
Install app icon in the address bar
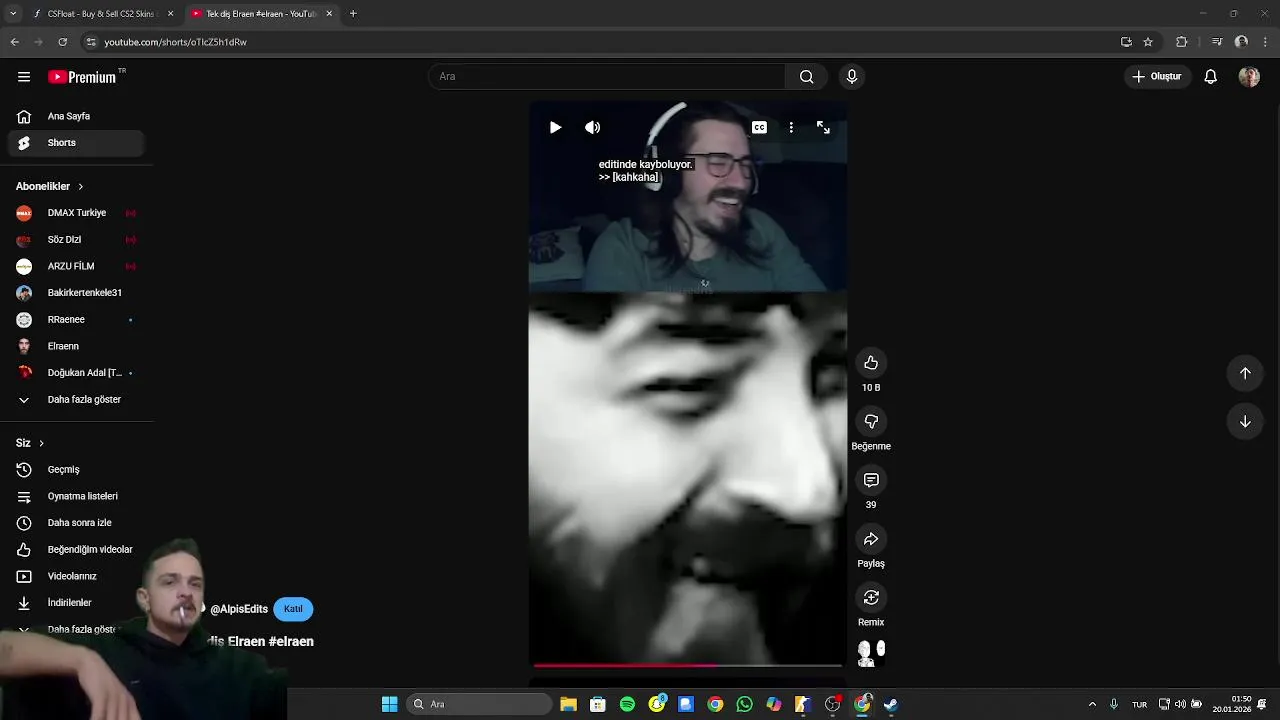(x=1126, y=42)
